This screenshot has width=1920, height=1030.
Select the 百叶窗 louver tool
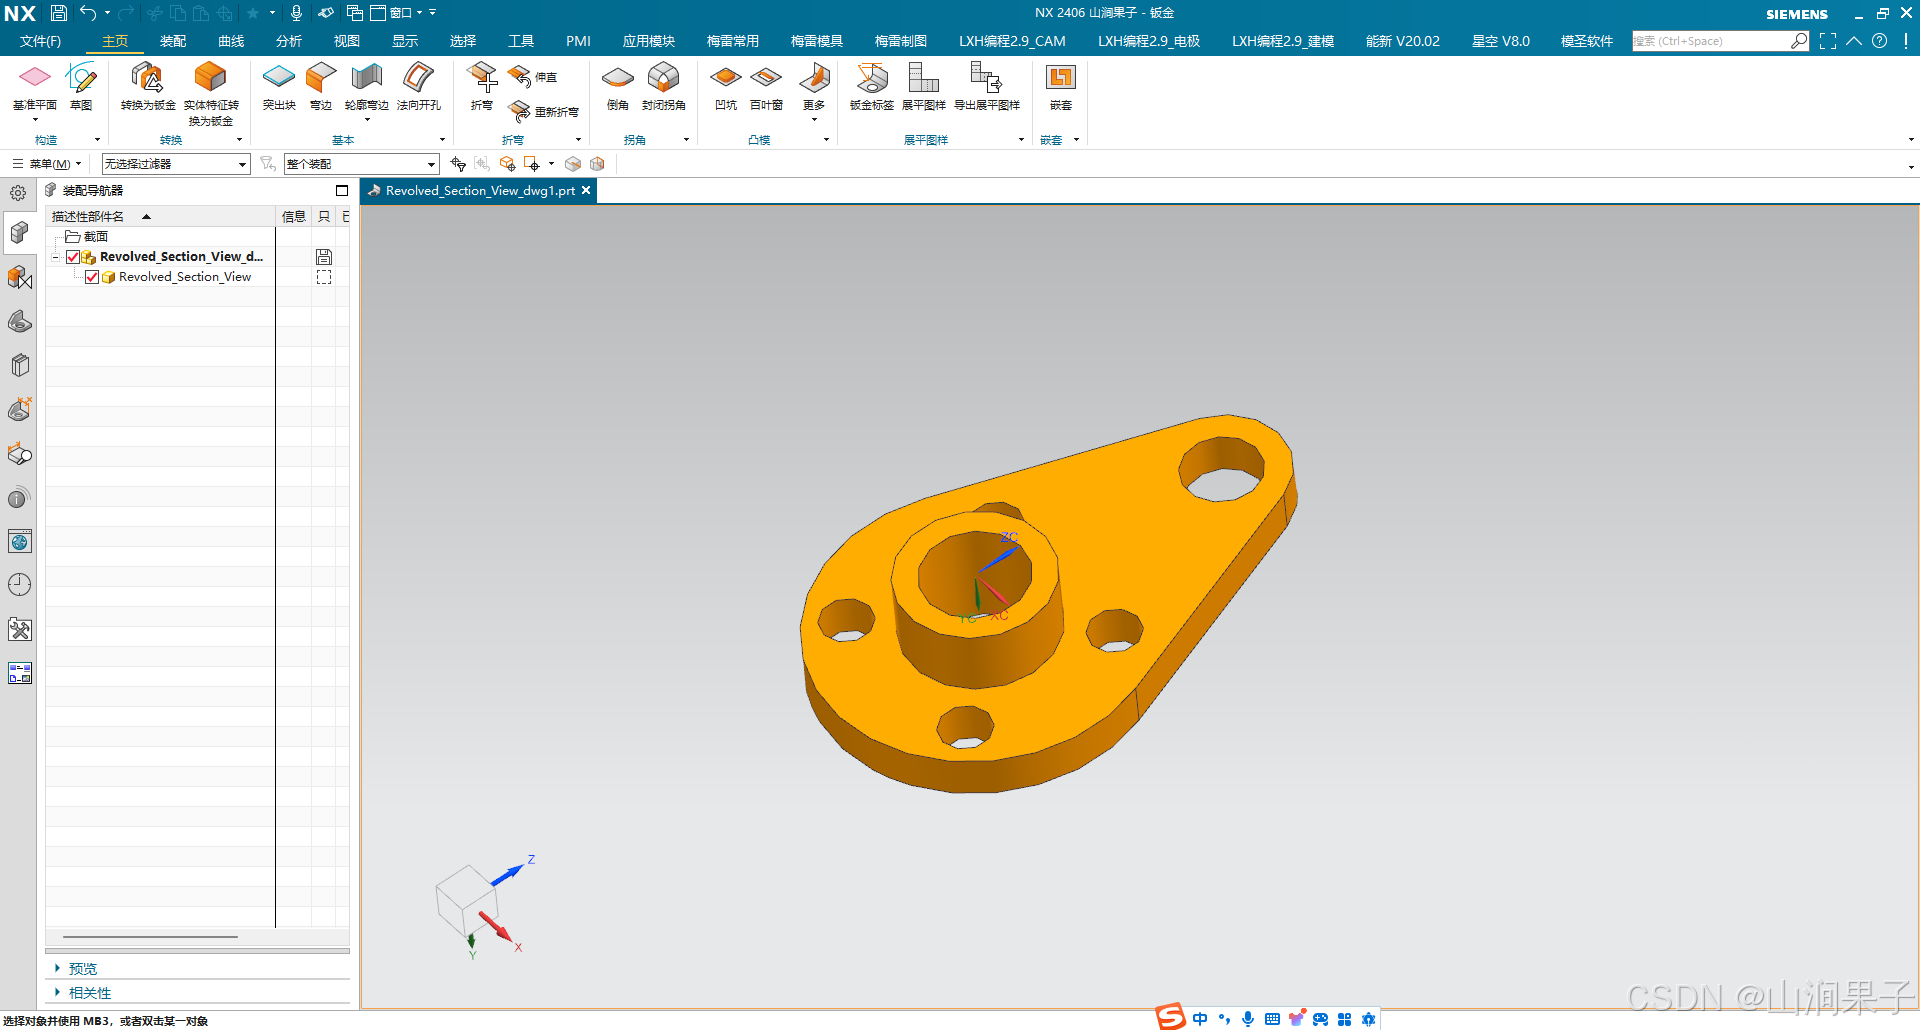click(x=767, y=86)
